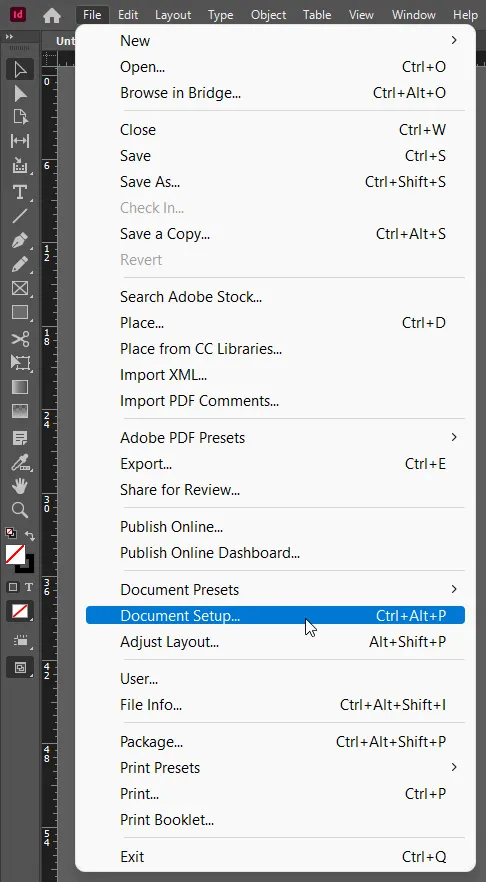Choose Package... menu item
This screenshot has width=486, height=882.
click(x=276, y=742)
